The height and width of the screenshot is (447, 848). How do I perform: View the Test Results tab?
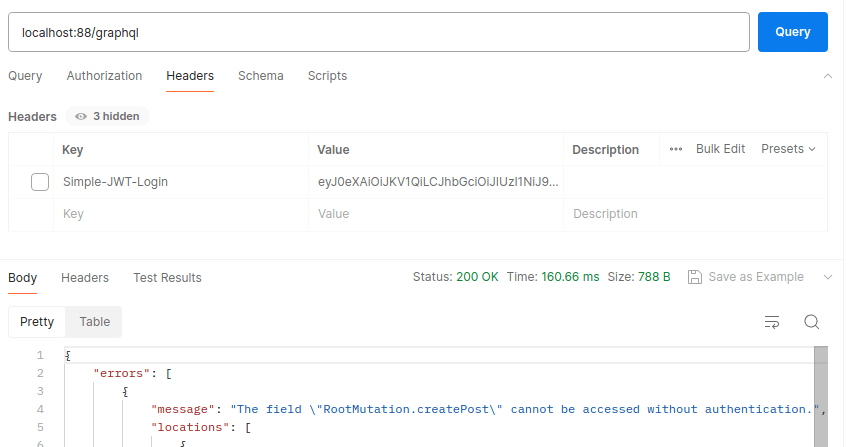(167, 278)
